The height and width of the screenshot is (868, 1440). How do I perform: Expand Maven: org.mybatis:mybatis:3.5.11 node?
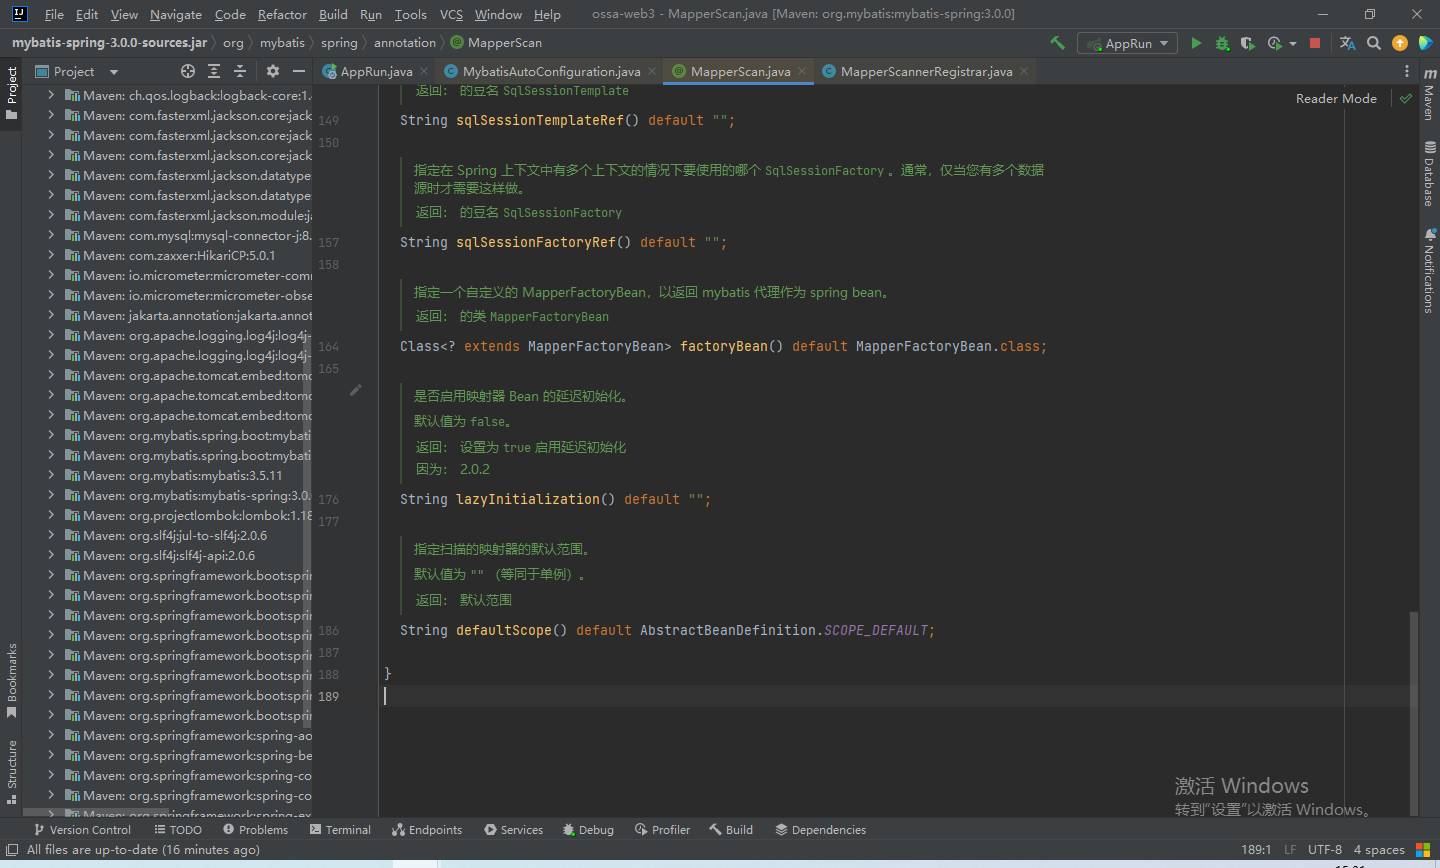pos(51,475)
